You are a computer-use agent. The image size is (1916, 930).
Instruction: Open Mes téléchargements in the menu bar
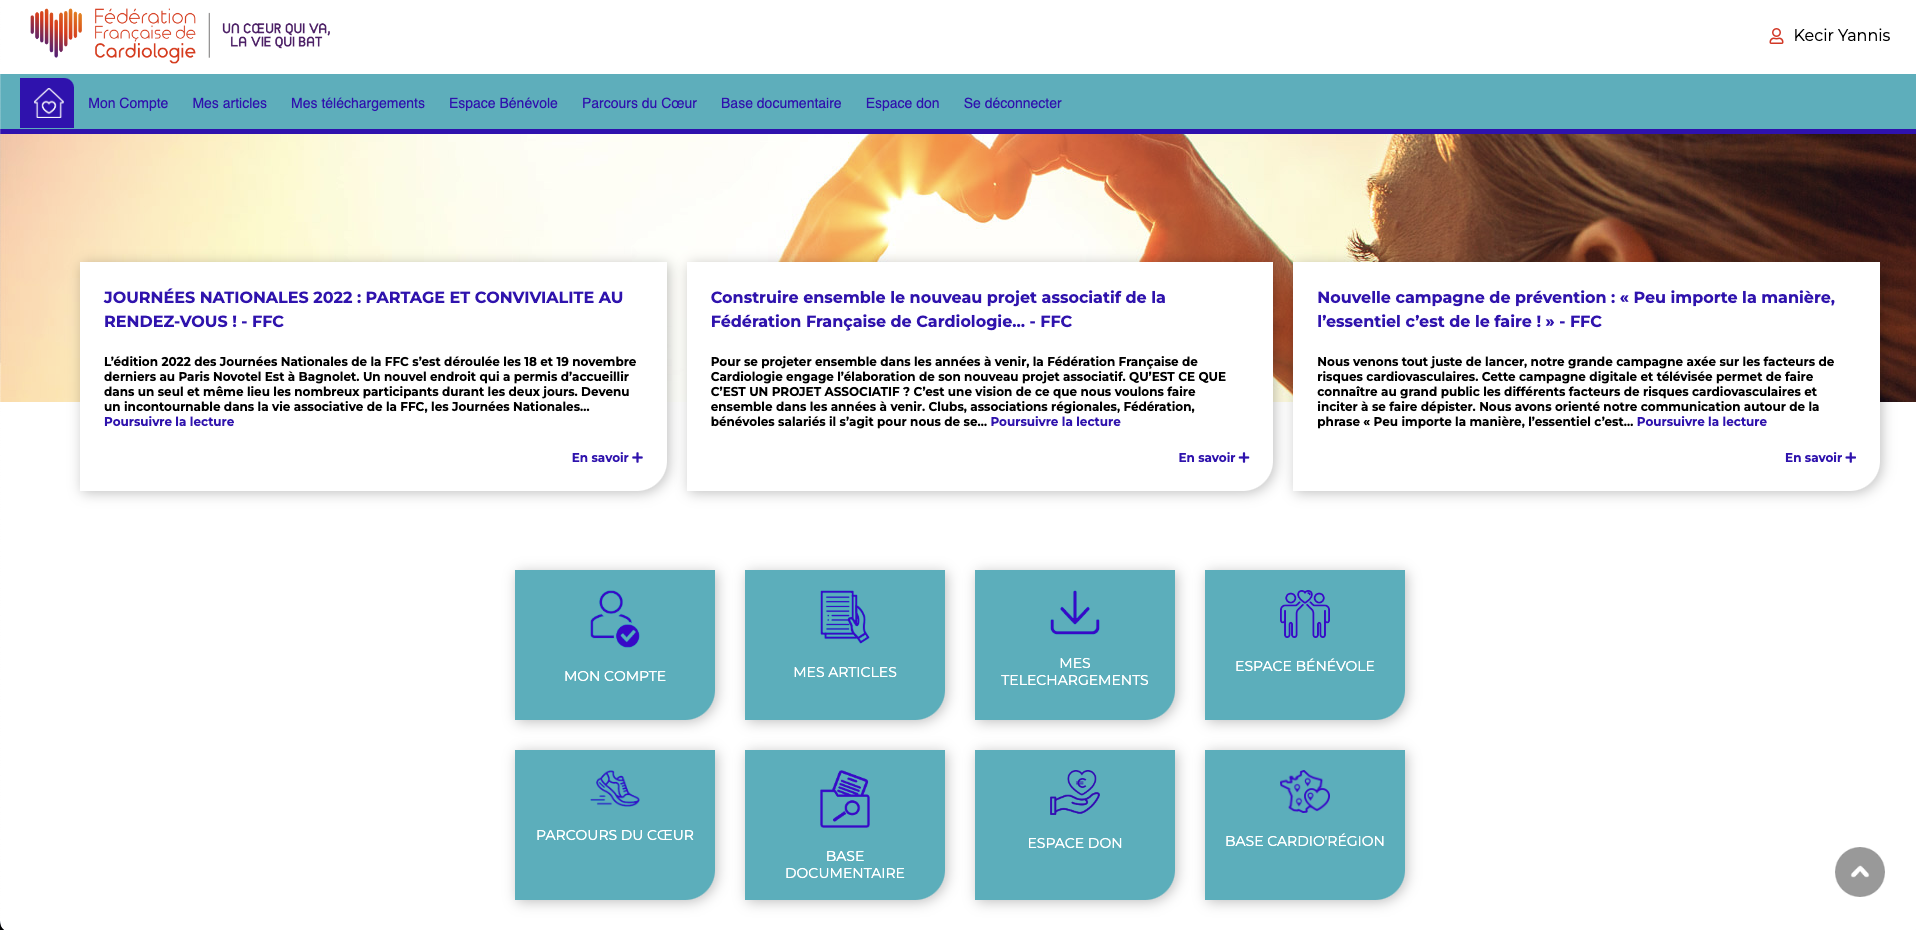pyautogui.click(x=357, y=103)
